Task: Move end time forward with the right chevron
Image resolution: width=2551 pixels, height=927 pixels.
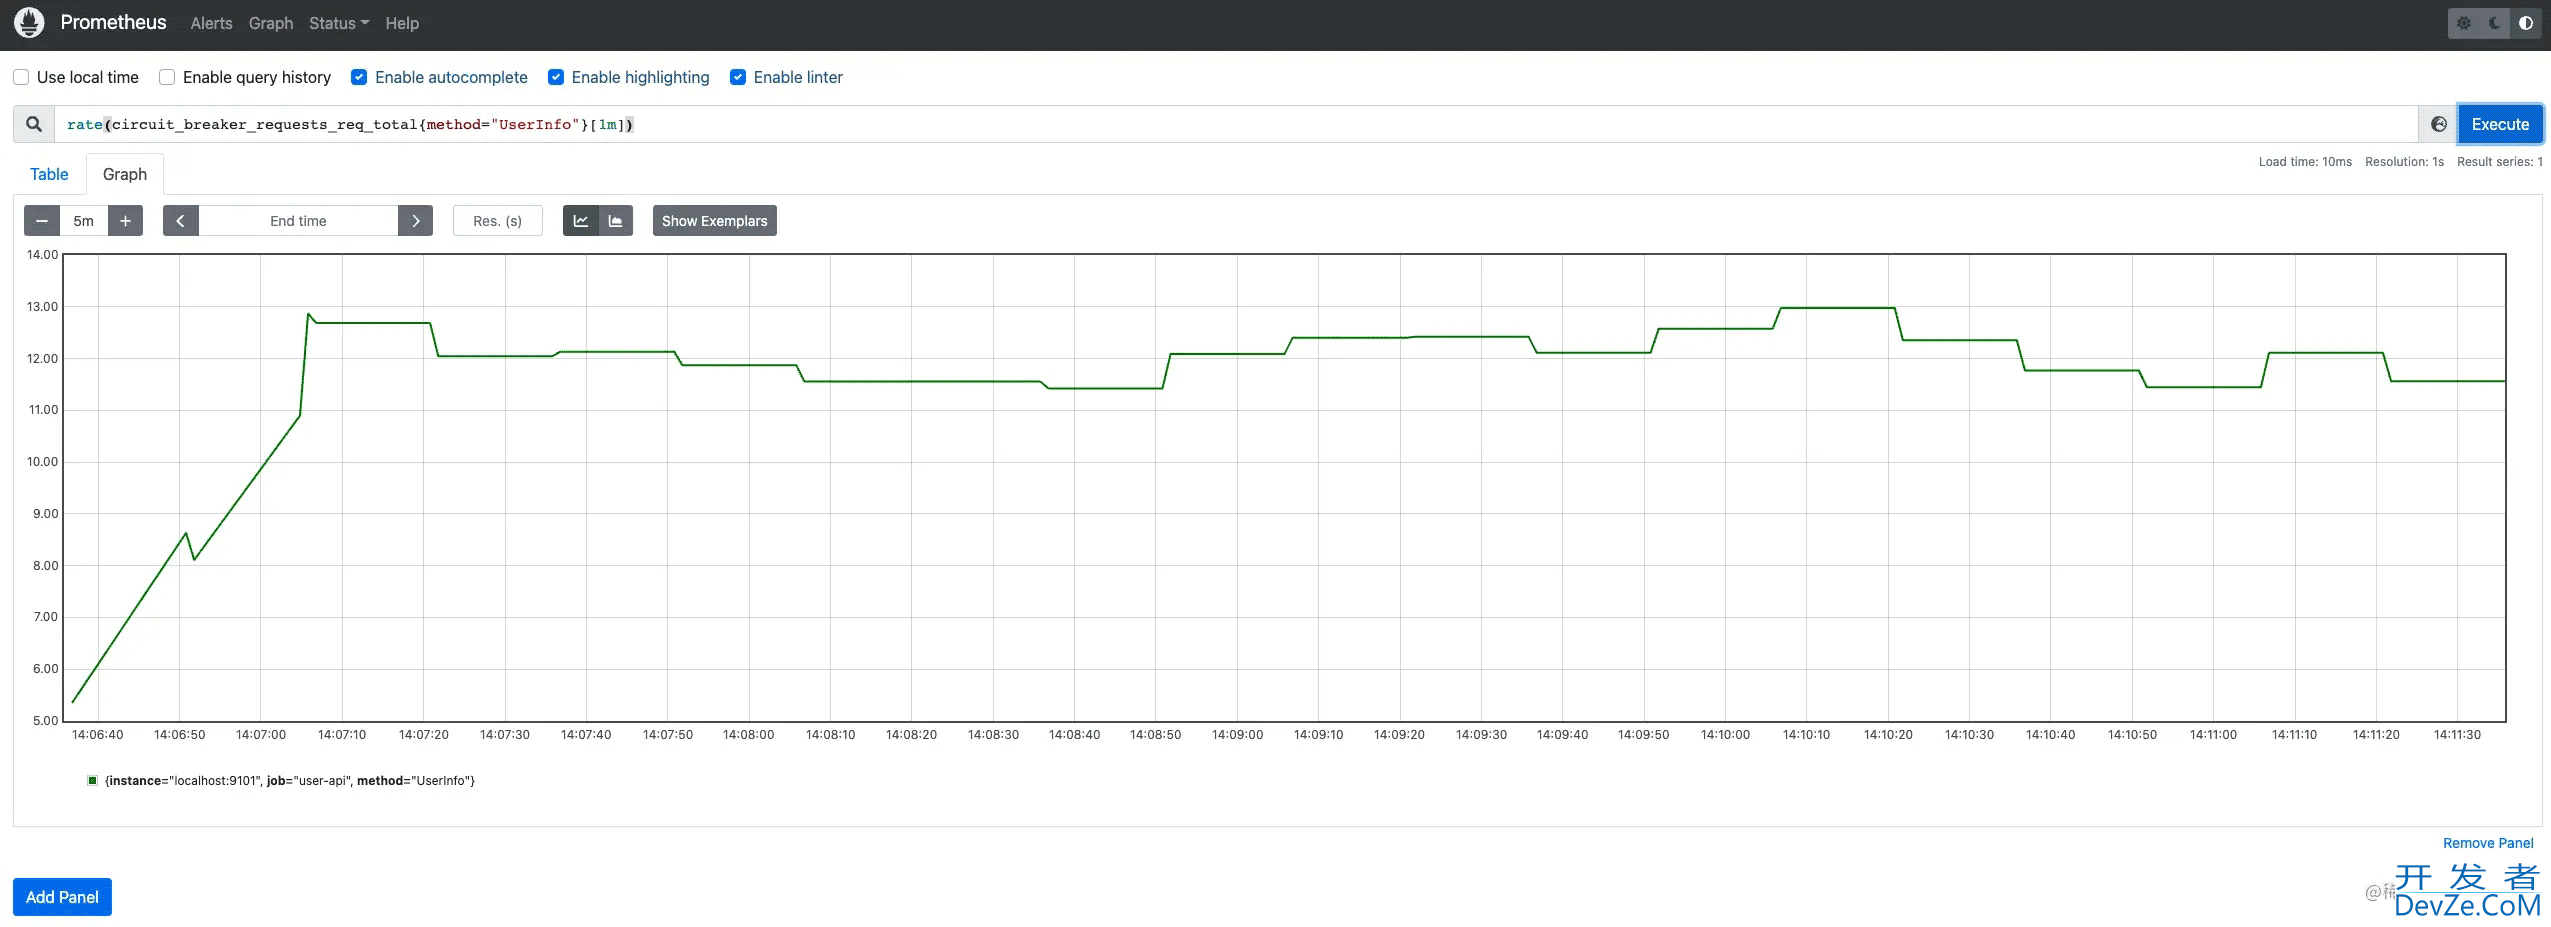Action: pos(415,221)
